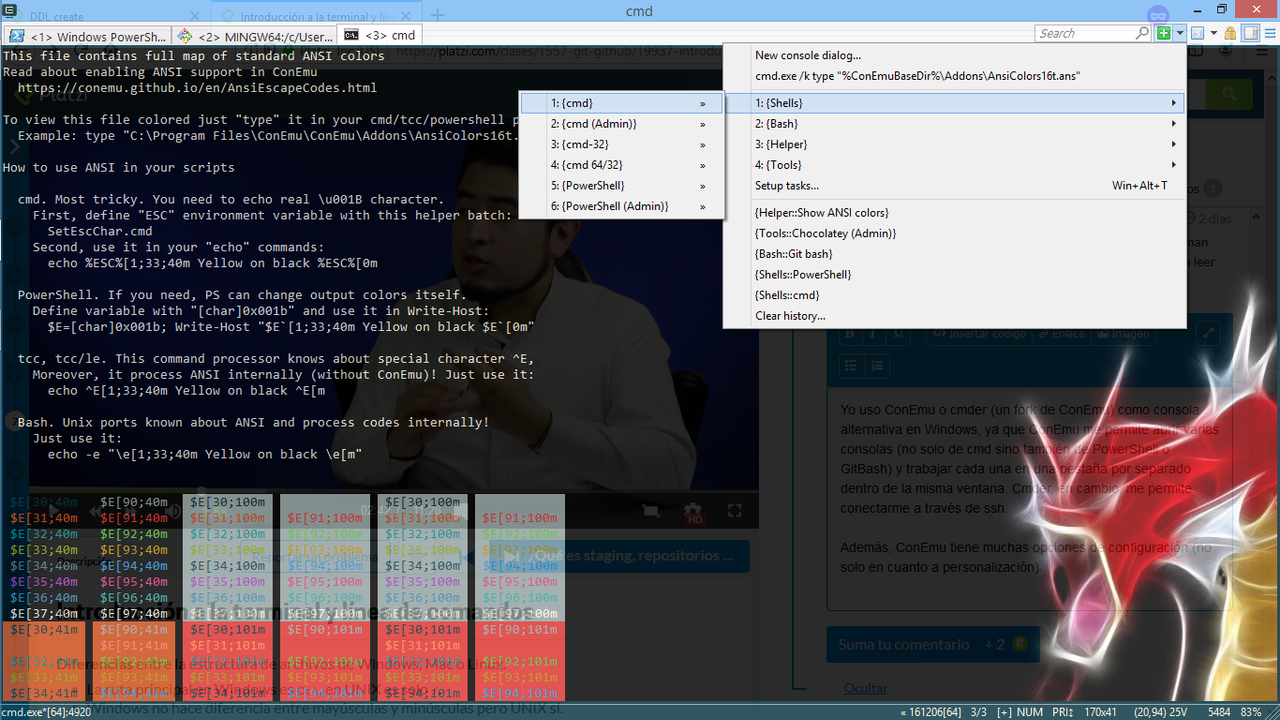This screenshot has width=1280, height=720.
Task: Click the green new console plus button
Action: pyautogui.click(x=1164, y=33)
